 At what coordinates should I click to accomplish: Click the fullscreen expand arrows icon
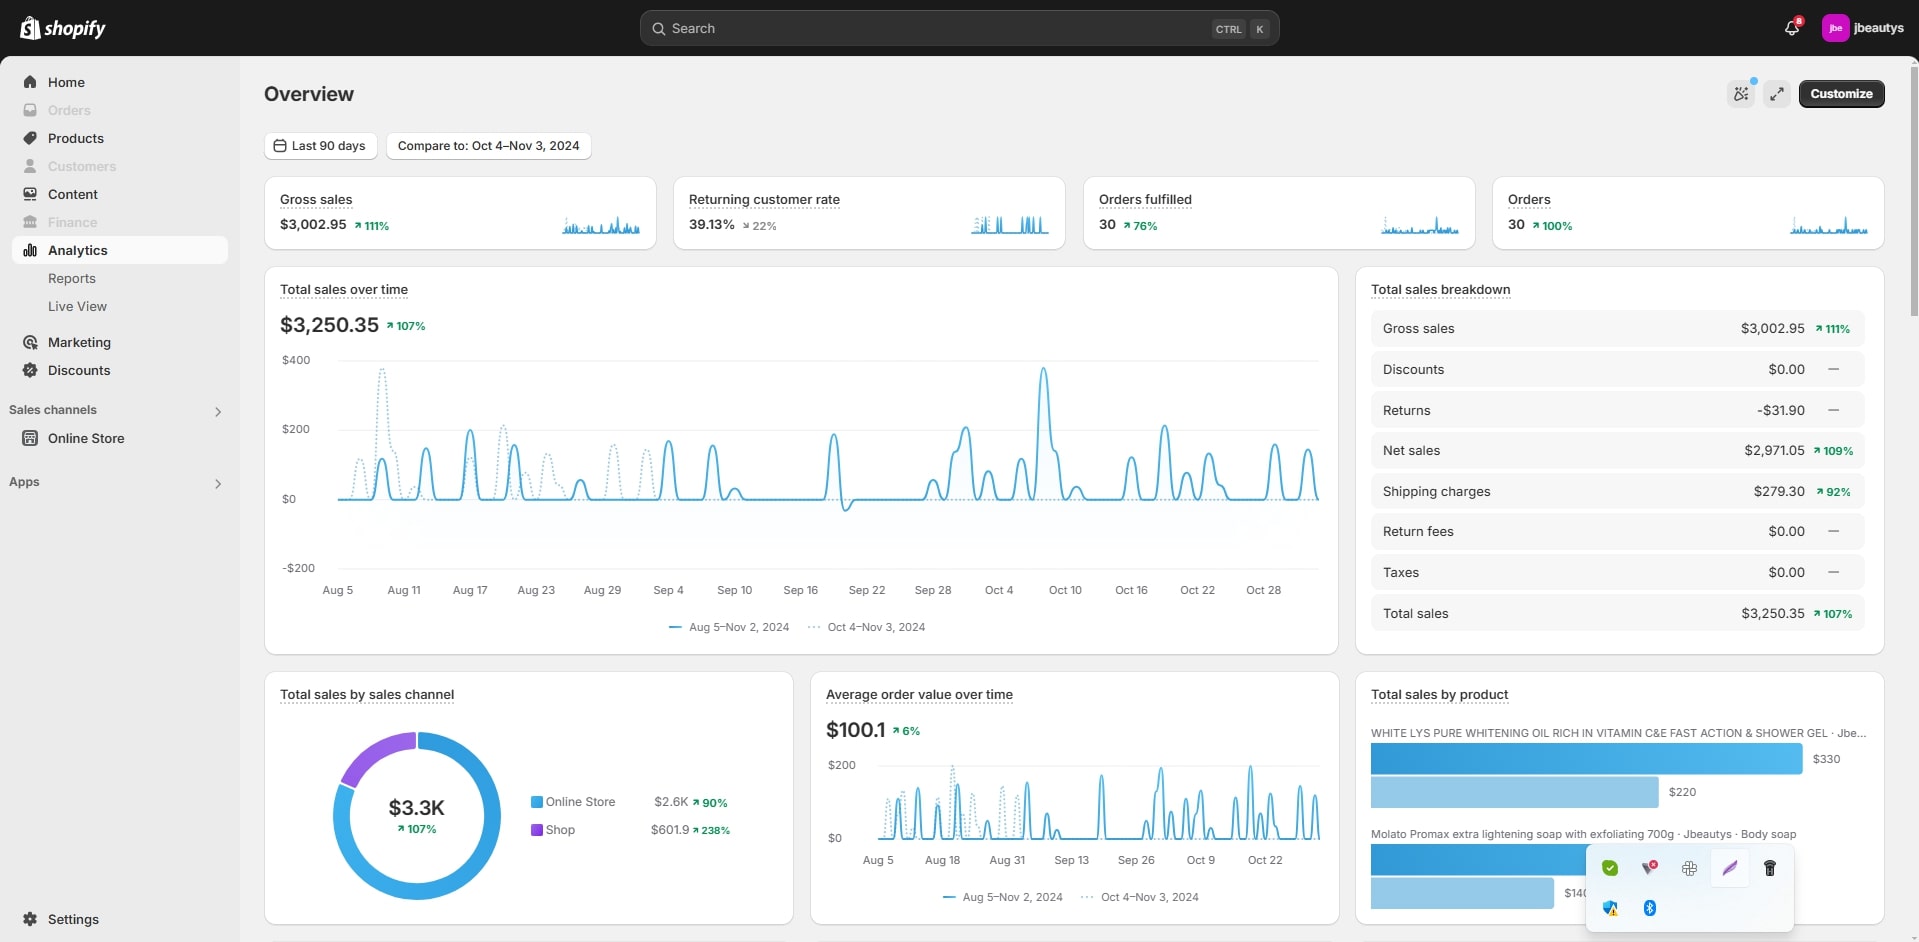[1777, 94]
